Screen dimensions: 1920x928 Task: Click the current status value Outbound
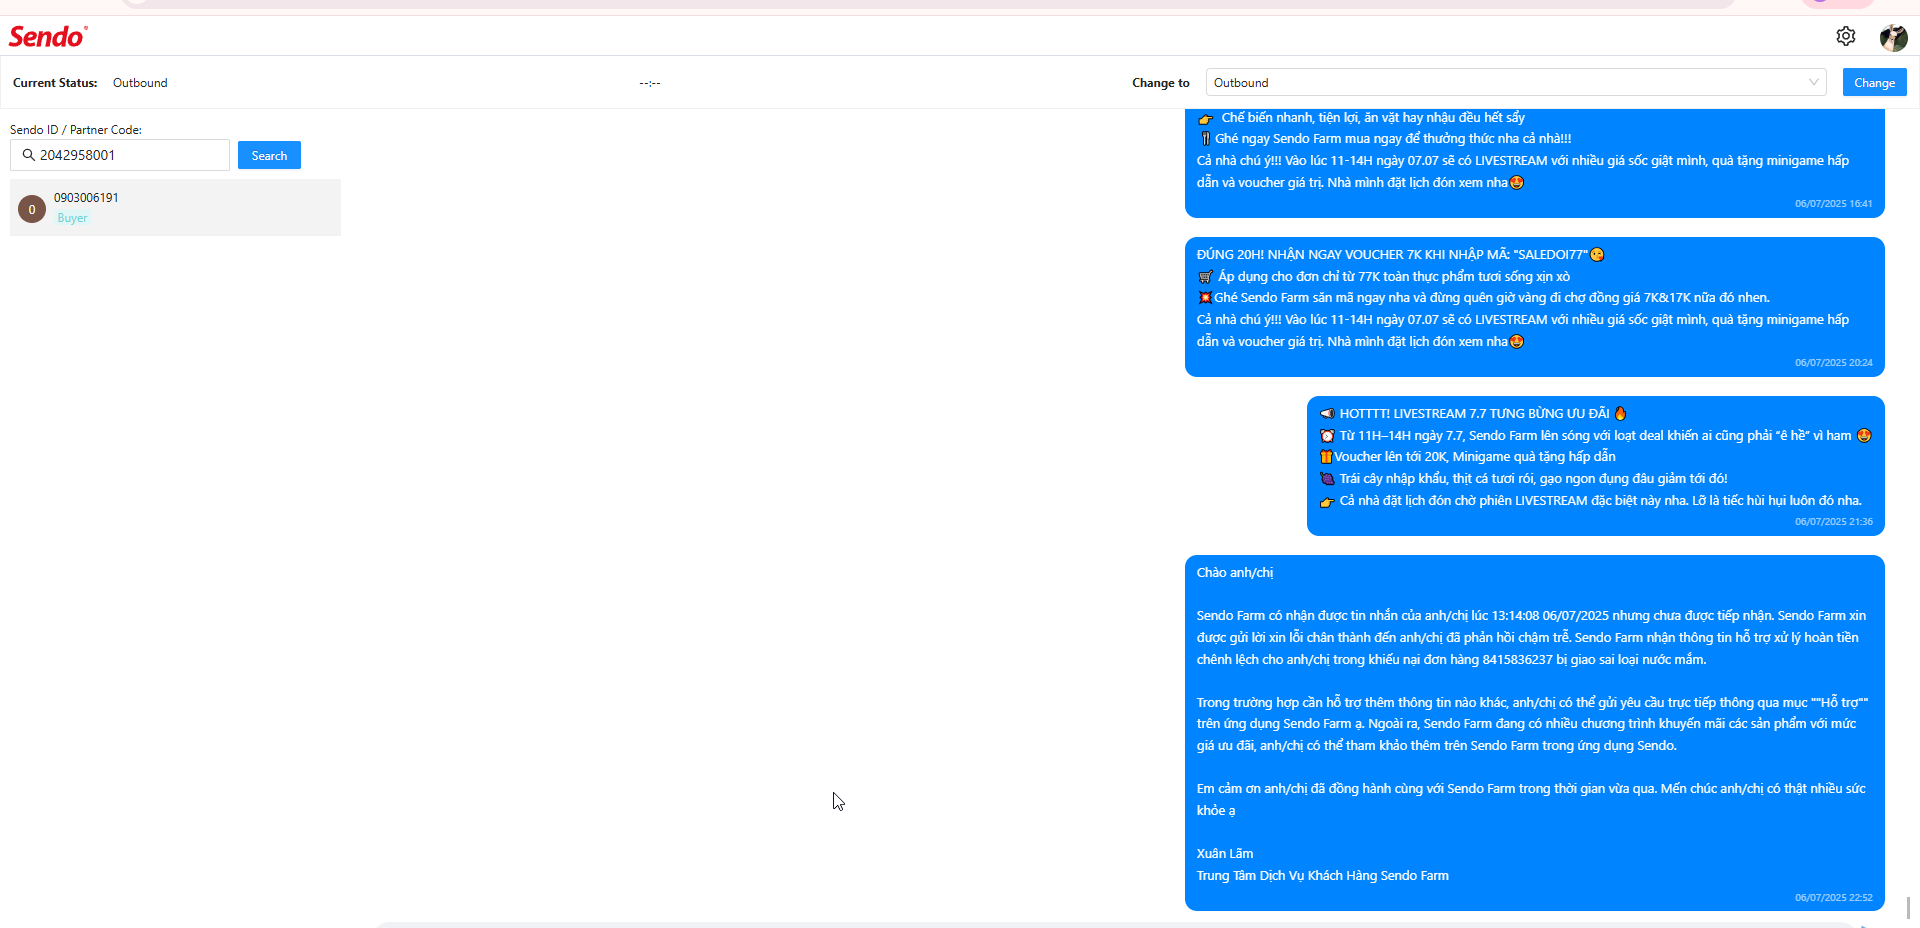pyautogui.click(x=140, y=83)
